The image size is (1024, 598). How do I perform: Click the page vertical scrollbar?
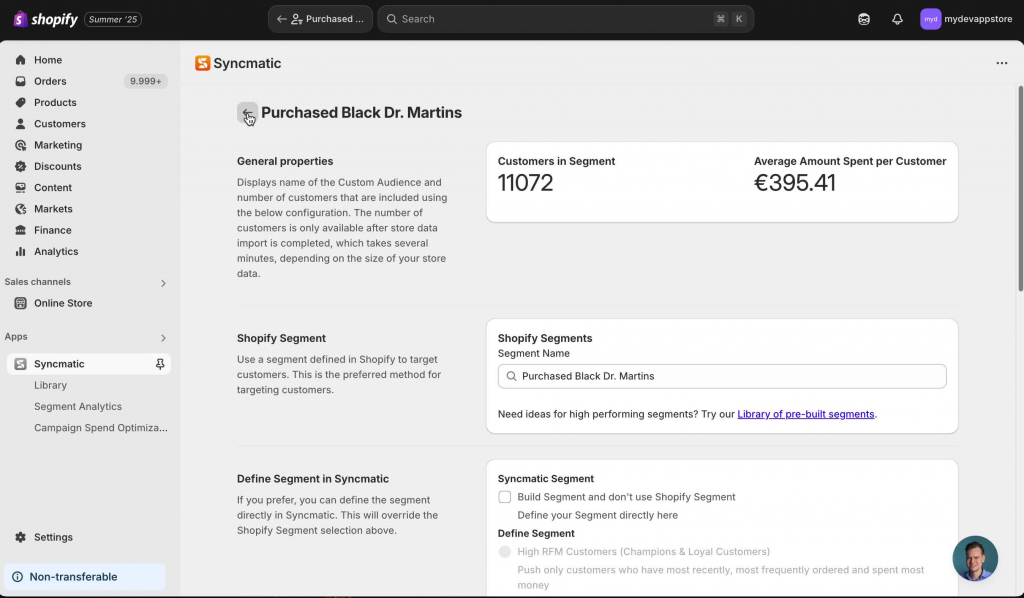click(1020, 189)
